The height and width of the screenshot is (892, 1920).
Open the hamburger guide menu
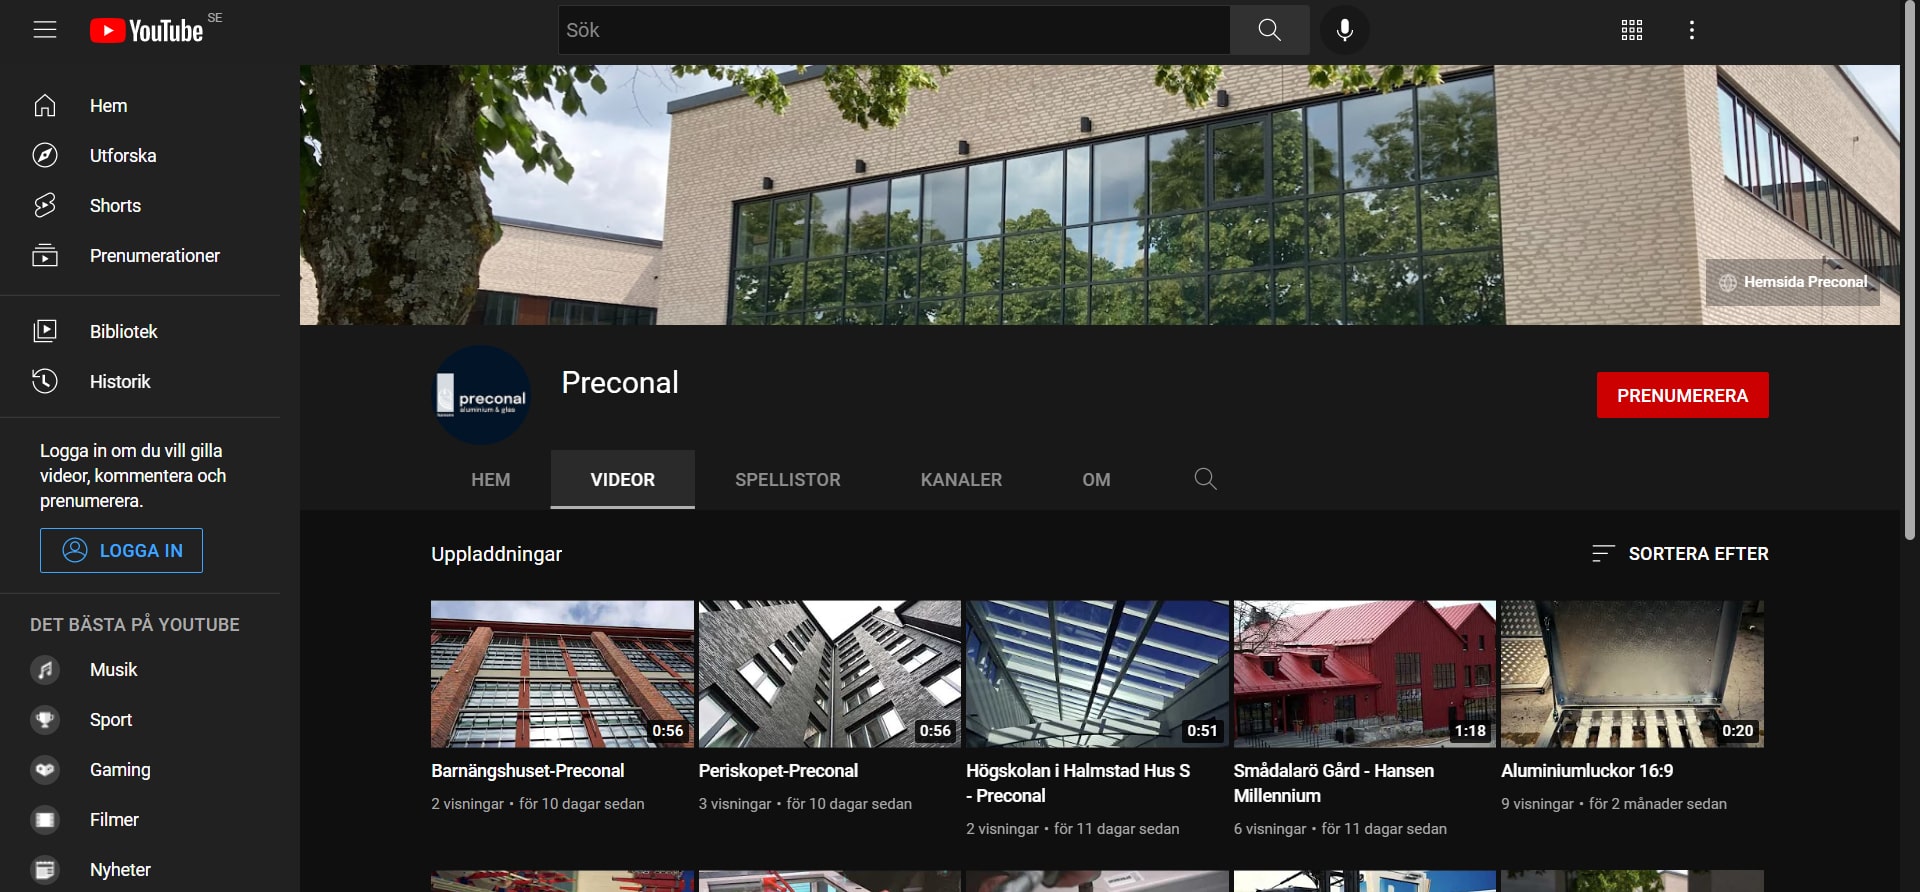[45, 30]
